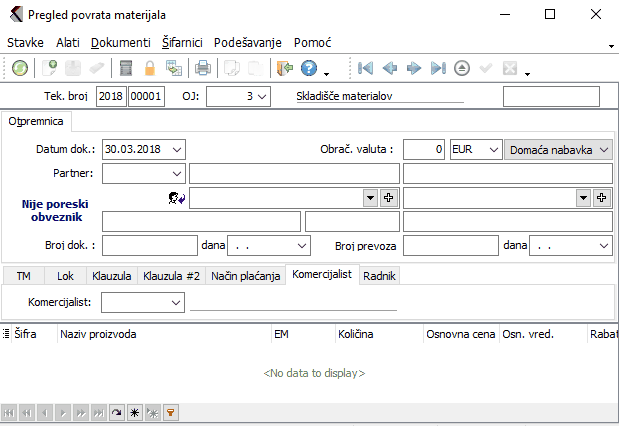Click the orange padlock lock icon

tap(150, 68)
